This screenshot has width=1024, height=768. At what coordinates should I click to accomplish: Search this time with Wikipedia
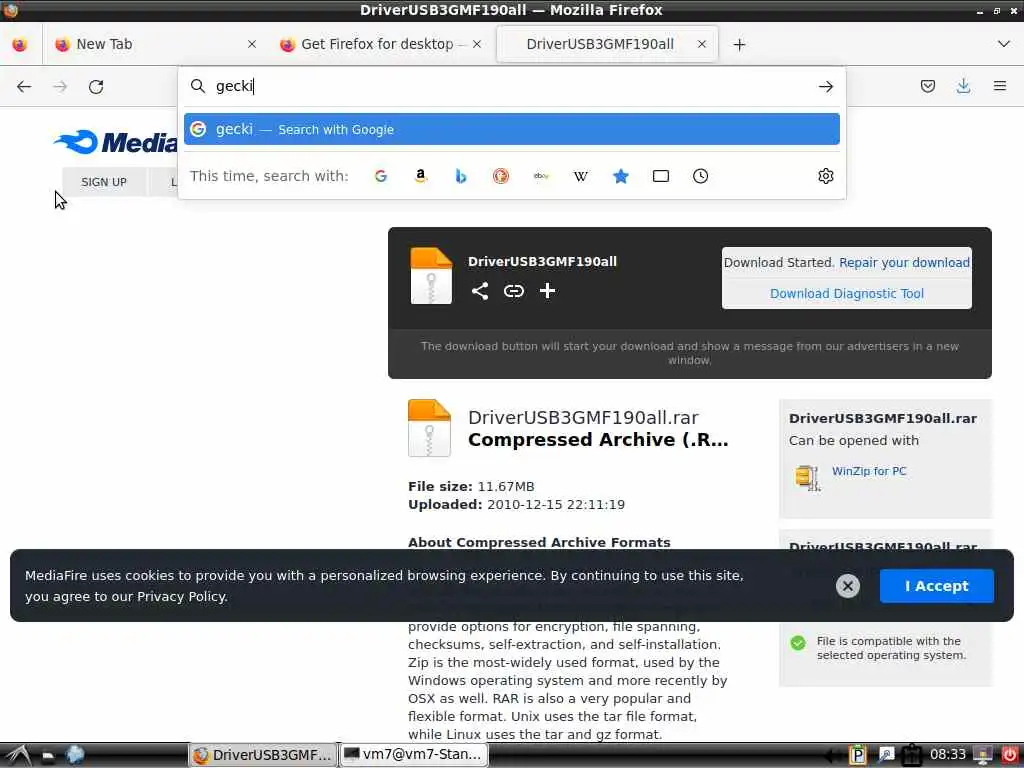pyautogui.click(x=581, y=176)
